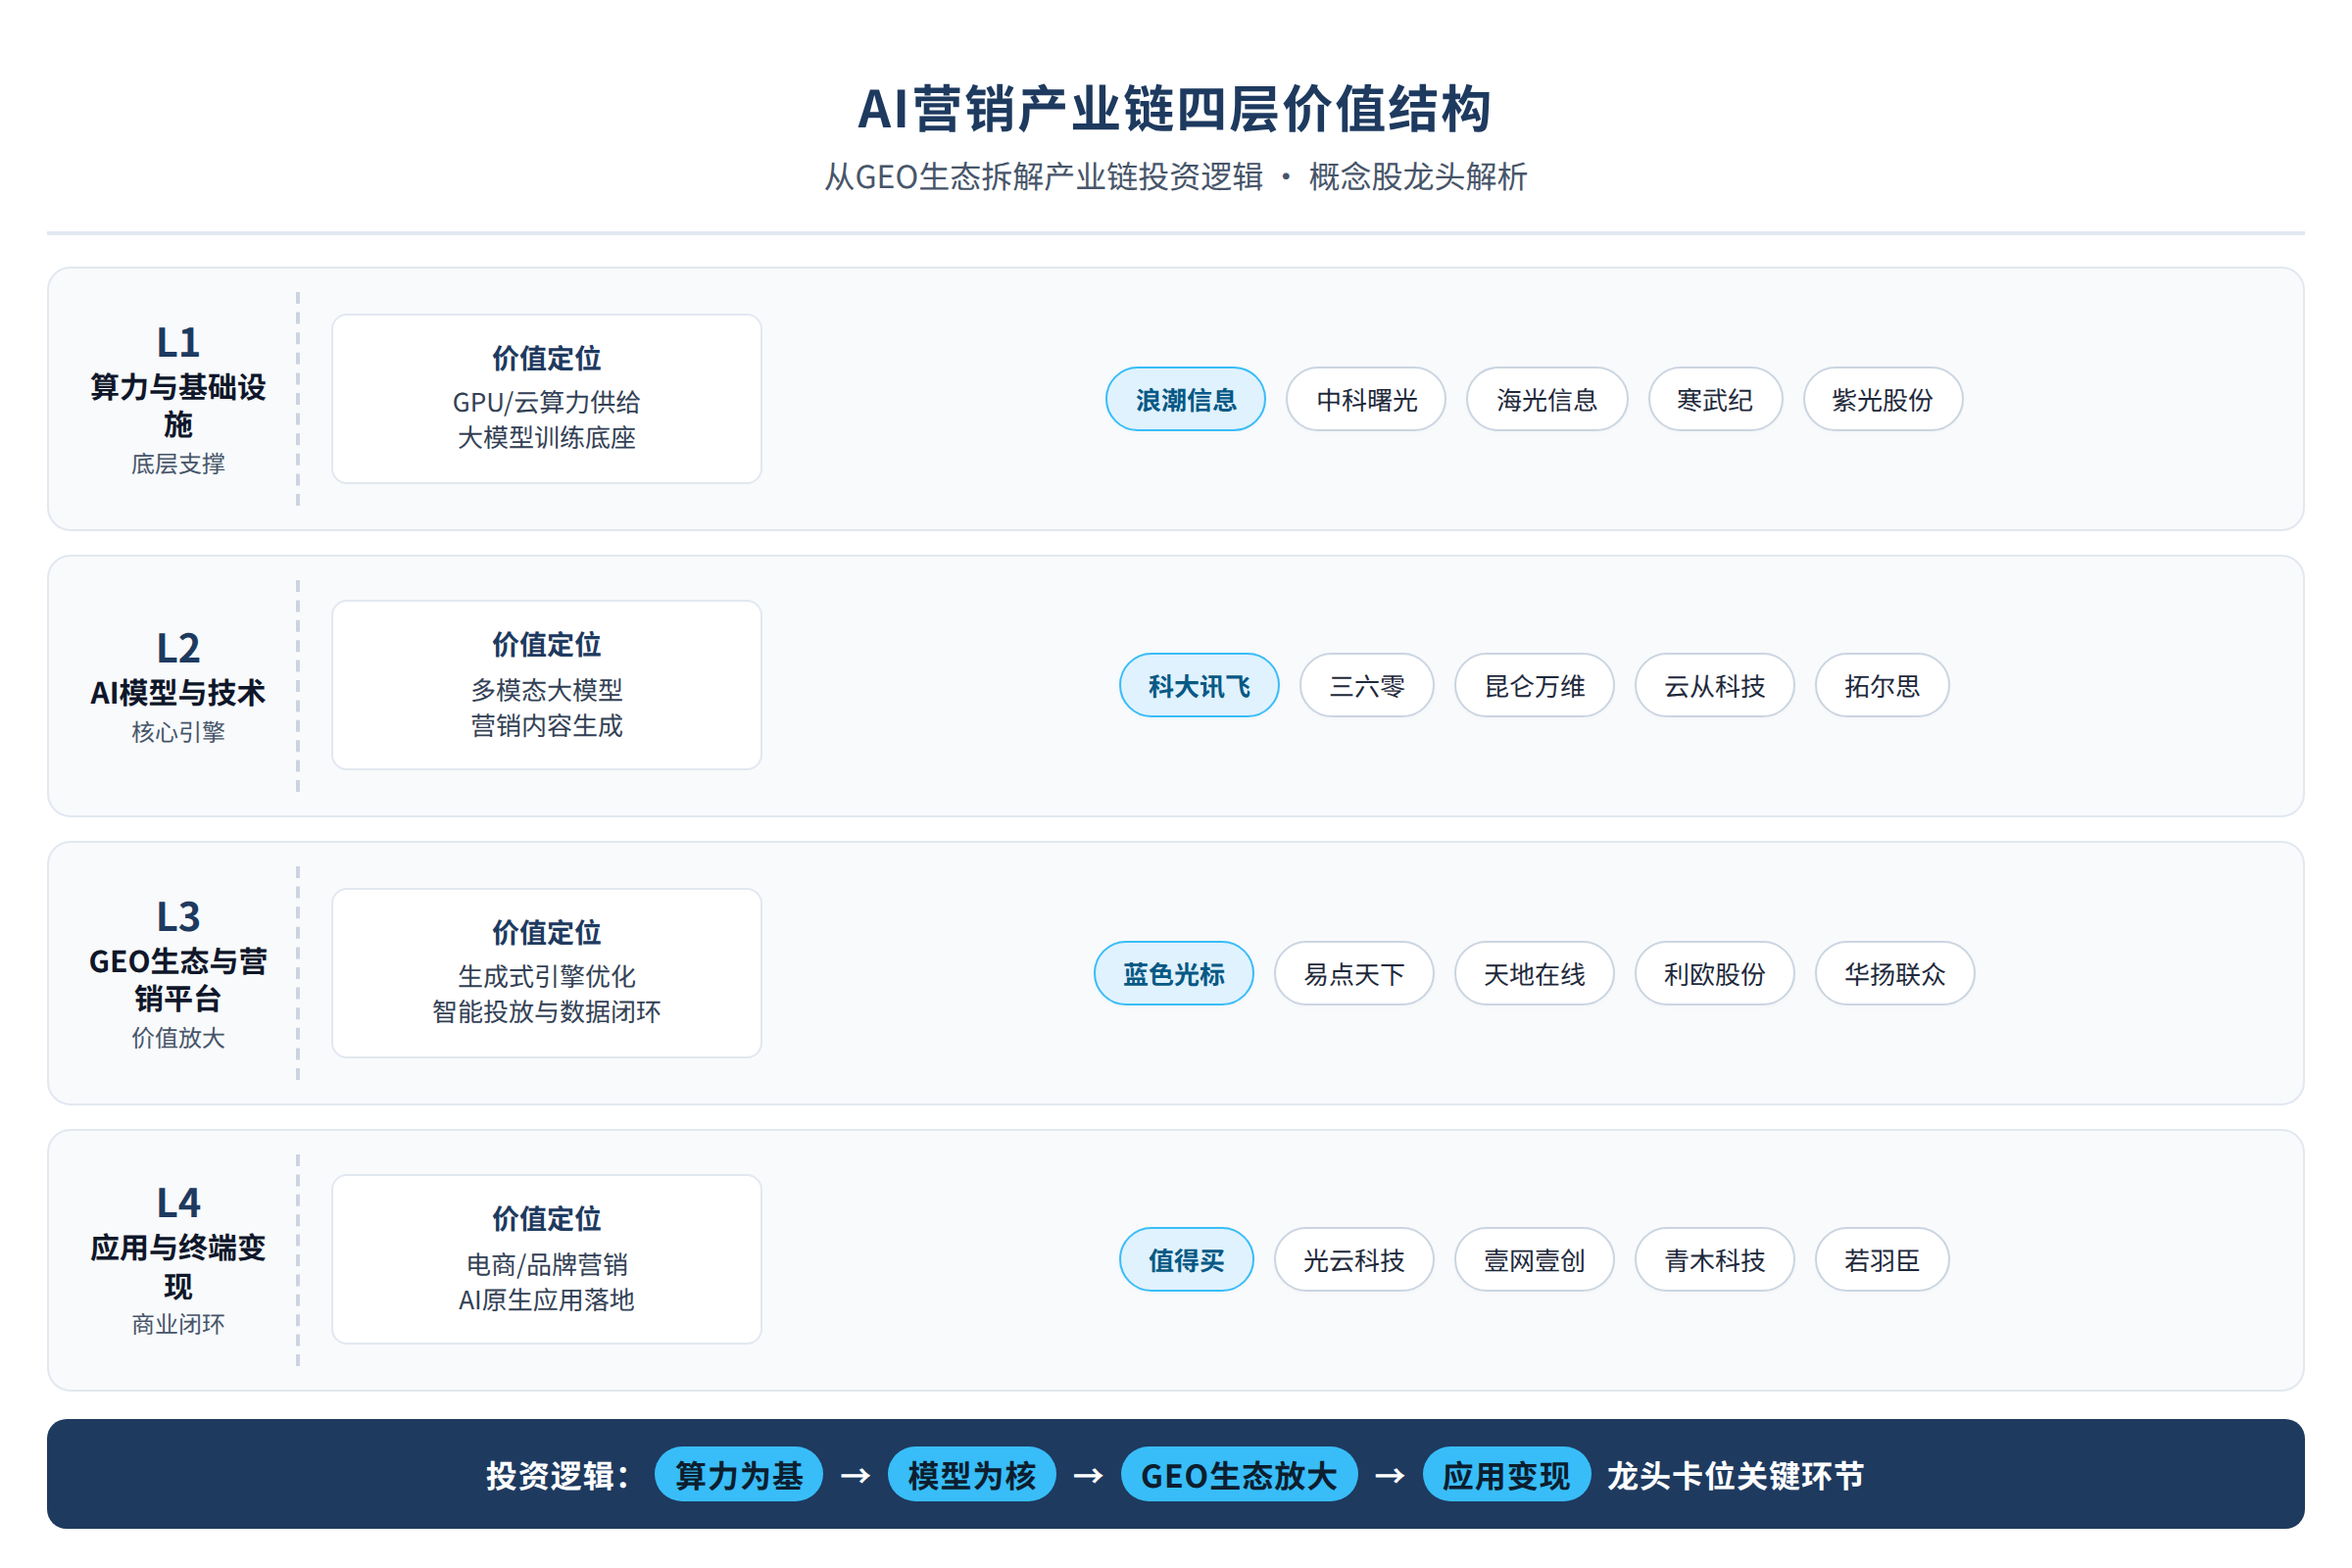Click the 浪潮信息 highlighted tag

1185,399
